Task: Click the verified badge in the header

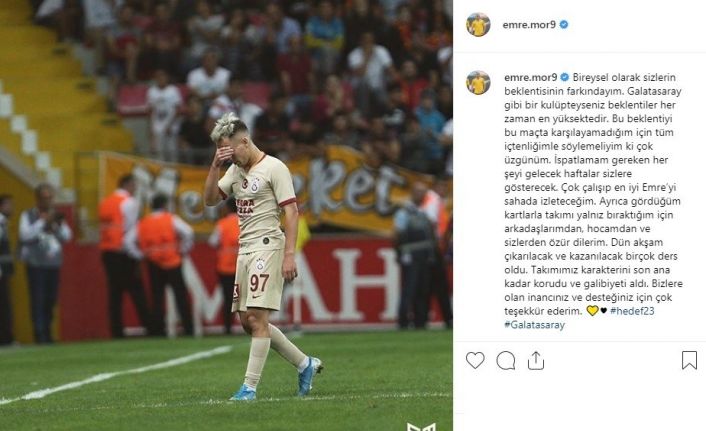Action: [564, 25]
